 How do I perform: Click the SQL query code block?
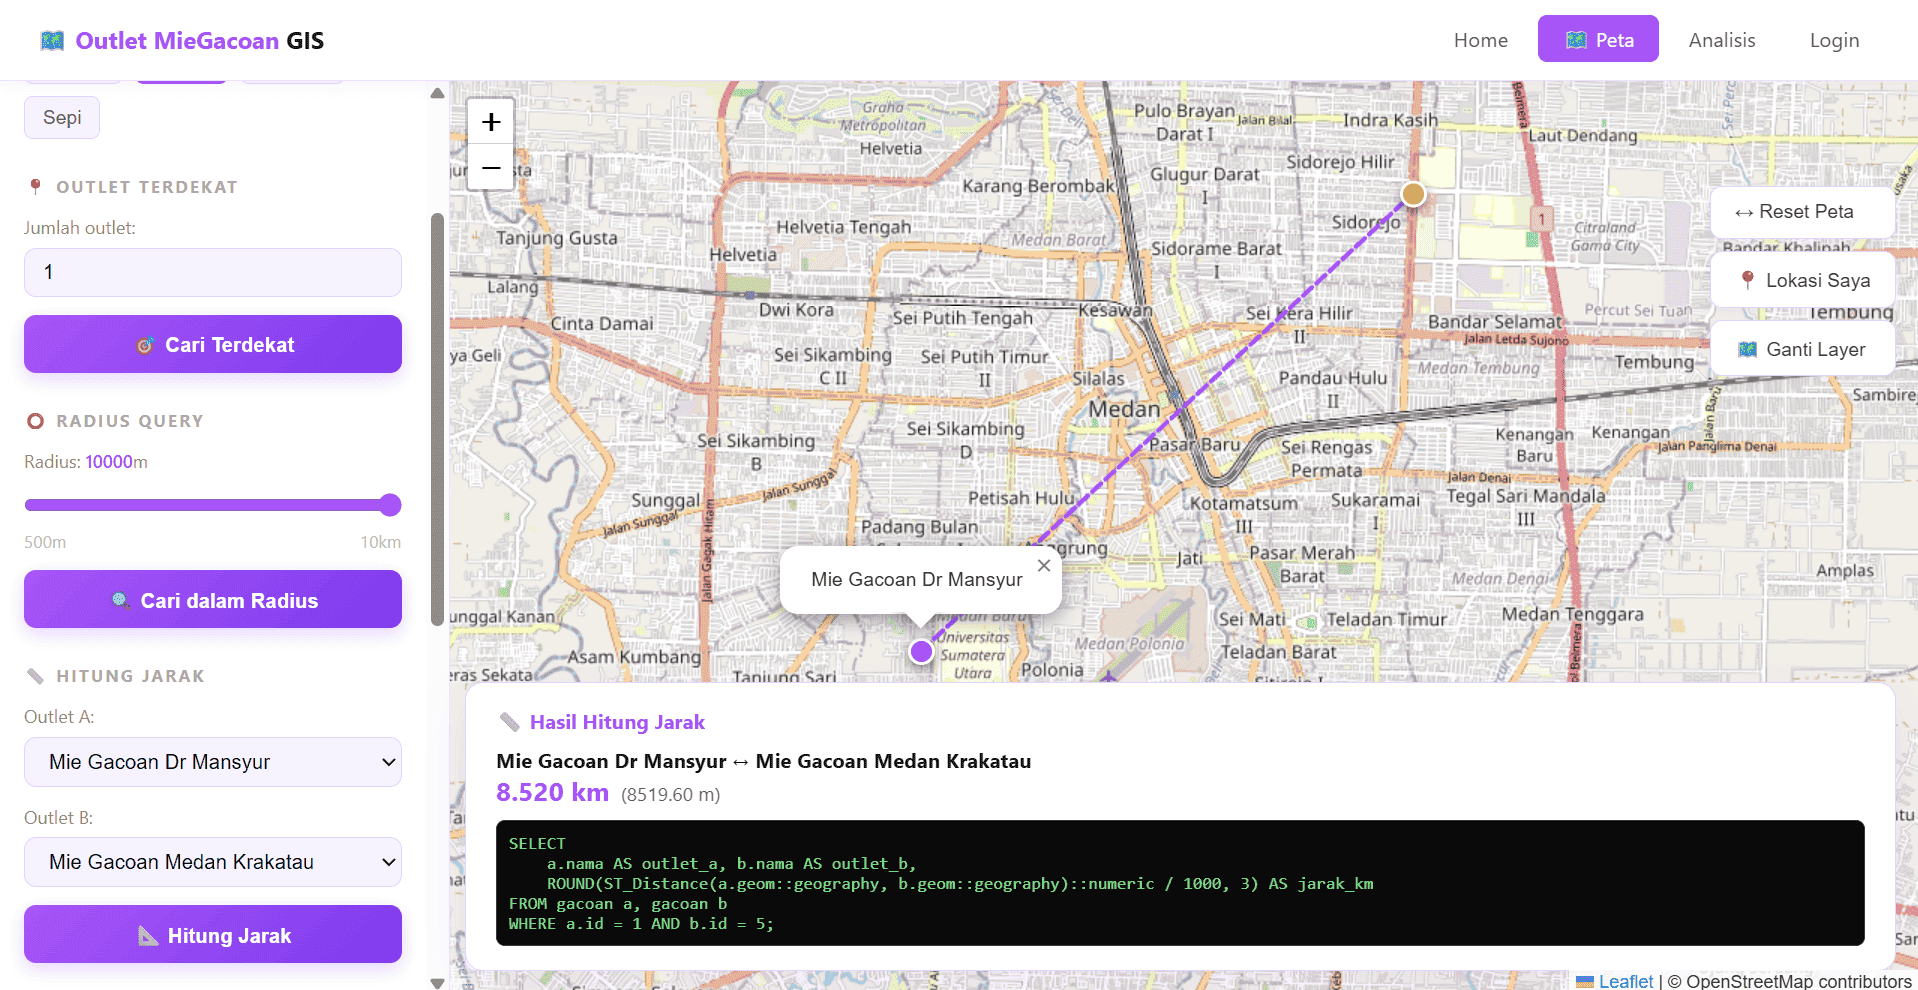(1180, 883)
